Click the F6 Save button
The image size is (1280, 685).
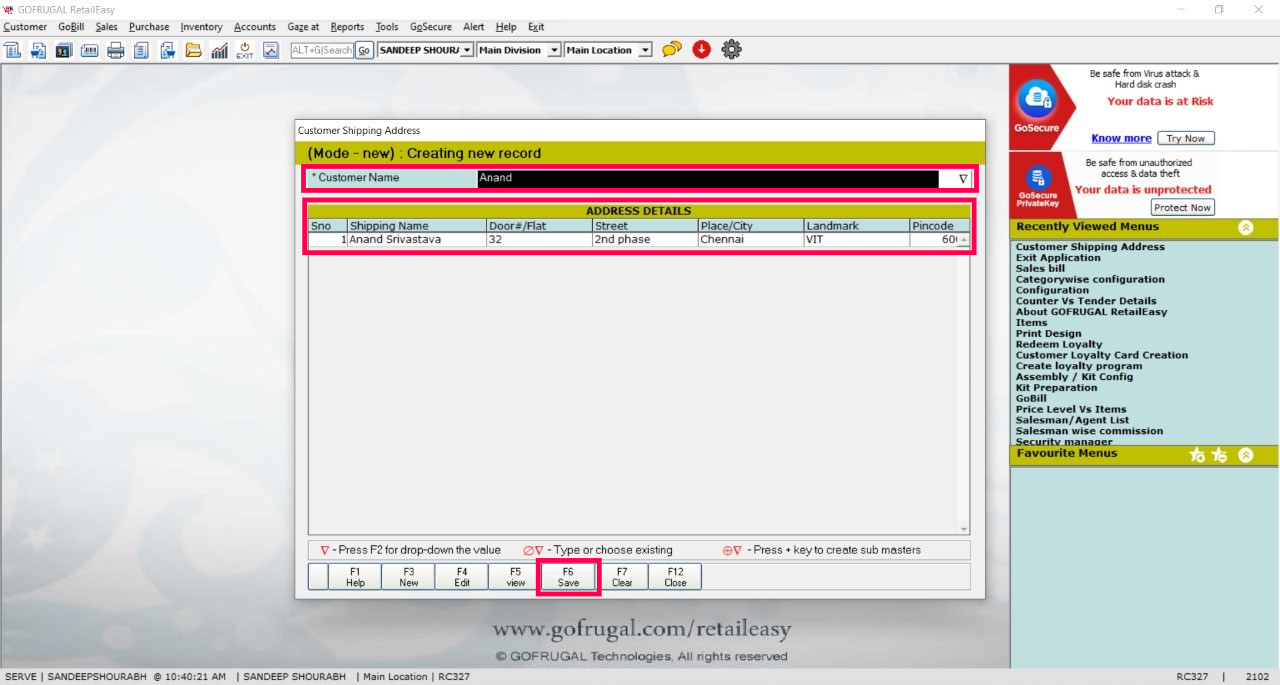click(568, 577)
